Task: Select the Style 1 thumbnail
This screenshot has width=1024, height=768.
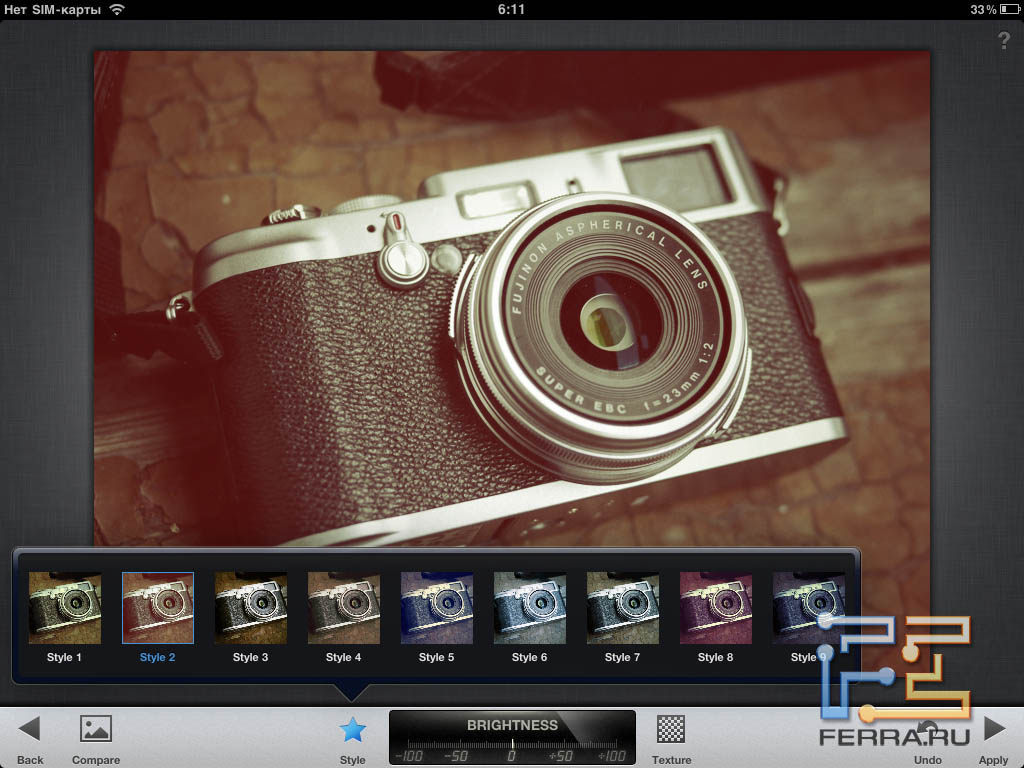Action: [x=65, y=608]
